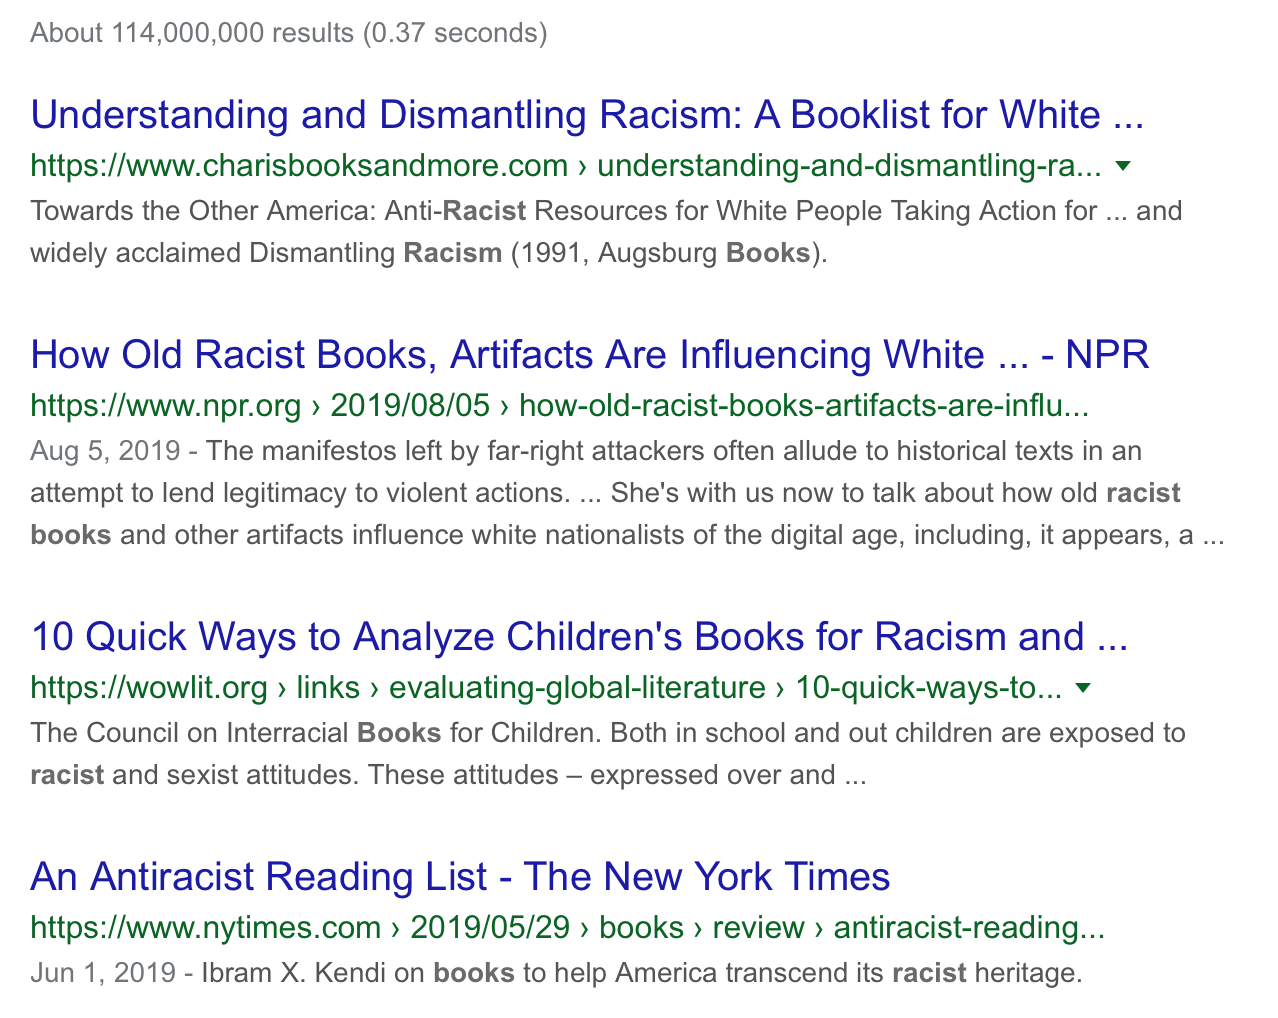1278x1018 pixels.
Task: Click the 'Jun 1, 2019' date in NYTimes snippet
Action: click(x=103, y=972)
